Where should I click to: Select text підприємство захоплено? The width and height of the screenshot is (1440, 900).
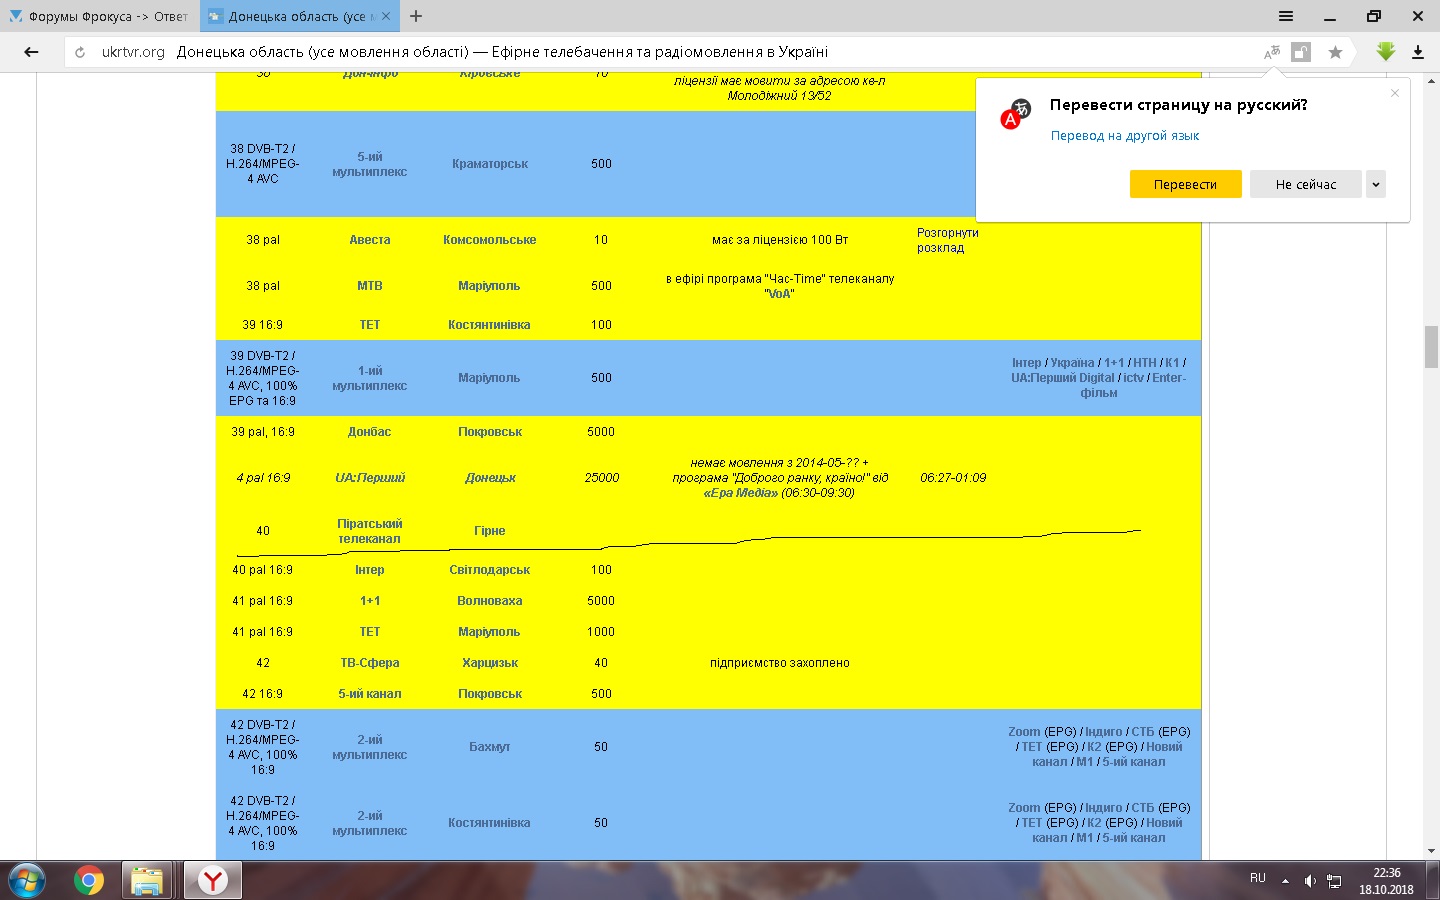coord(780,663)
